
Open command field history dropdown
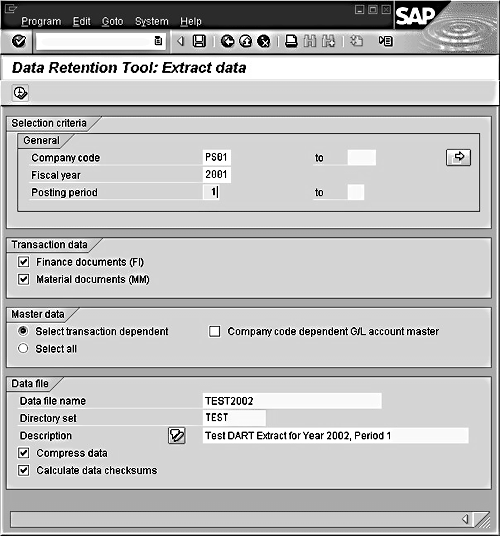tap(158, 41)
